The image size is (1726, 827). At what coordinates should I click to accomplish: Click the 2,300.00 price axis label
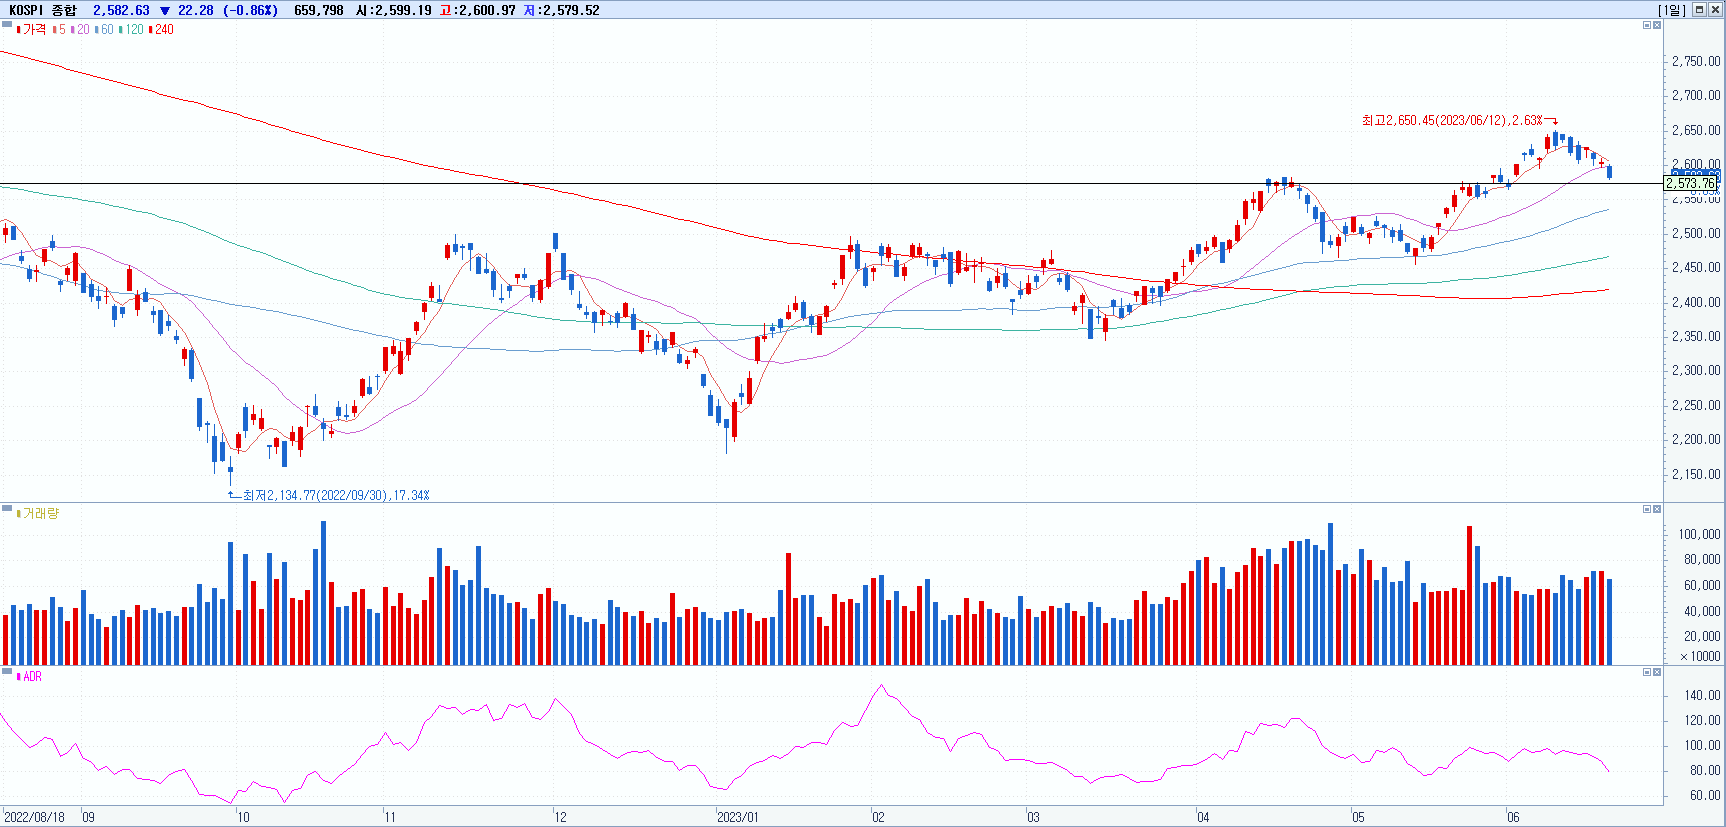[x=1696, y=370]
